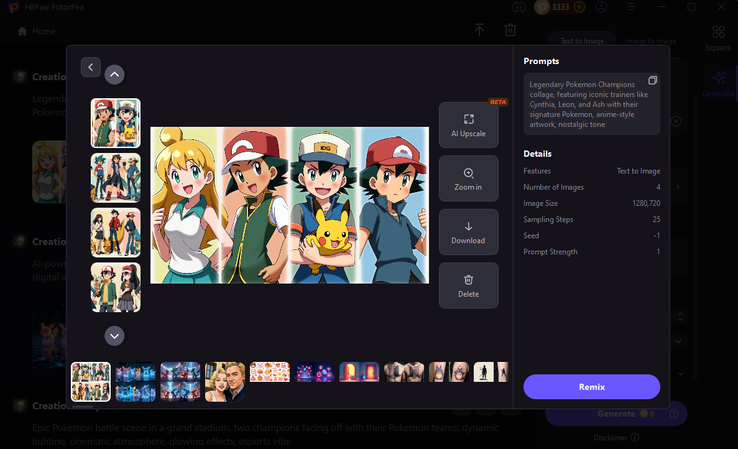This screenshot has width=738, height=449.
Task: Open the arm tattoo thumbnail
Action: pyautogui.click(x=449, y=372)
